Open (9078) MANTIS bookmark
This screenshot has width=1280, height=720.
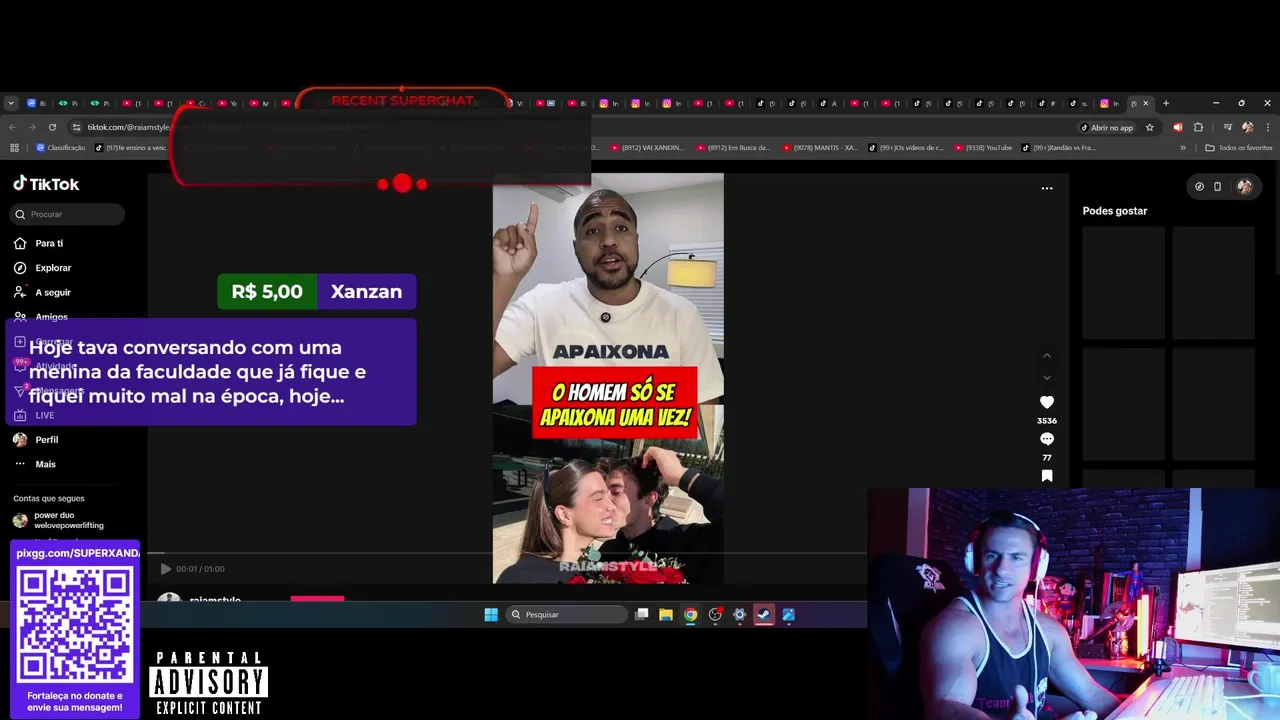pos(819,148)
